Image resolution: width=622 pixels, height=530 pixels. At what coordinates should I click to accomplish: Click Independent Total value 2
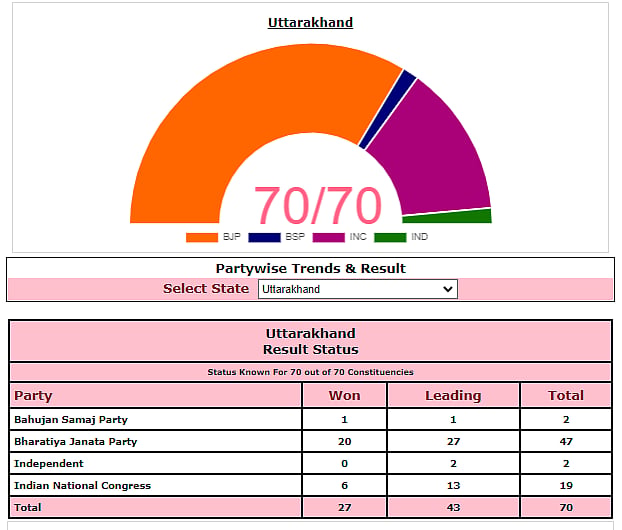click(x=566, y=463)
